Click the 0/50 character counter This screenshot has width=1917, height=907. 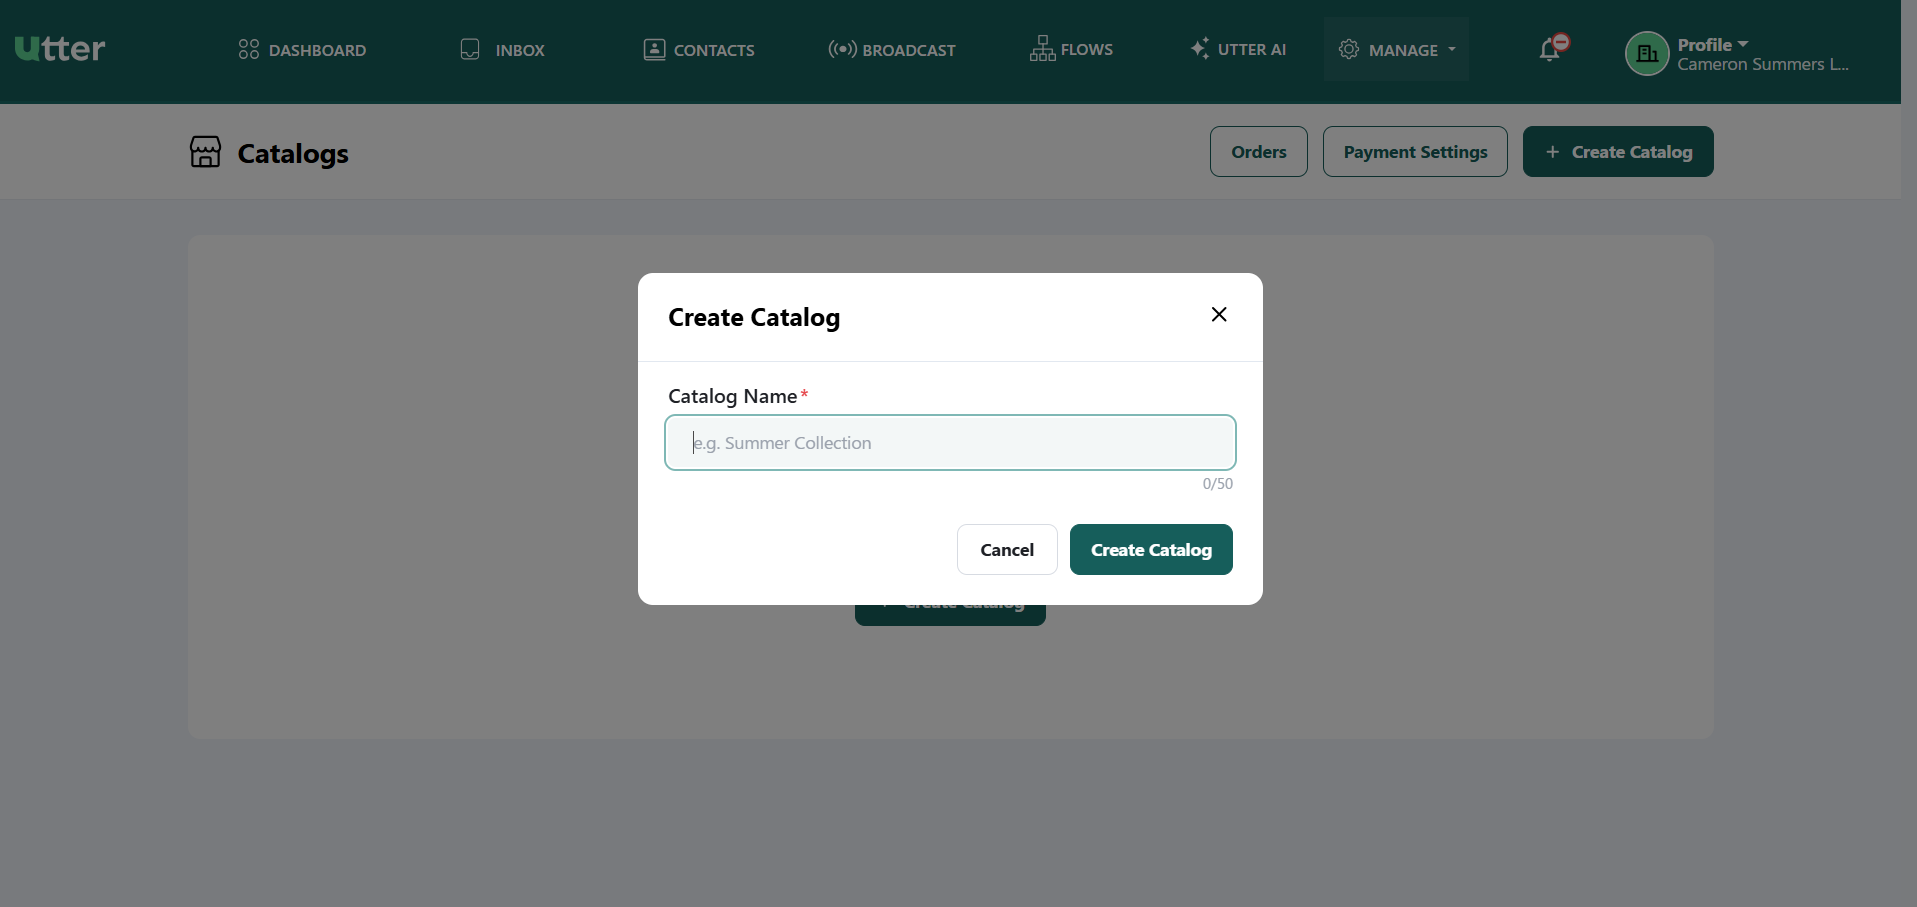1217,484
